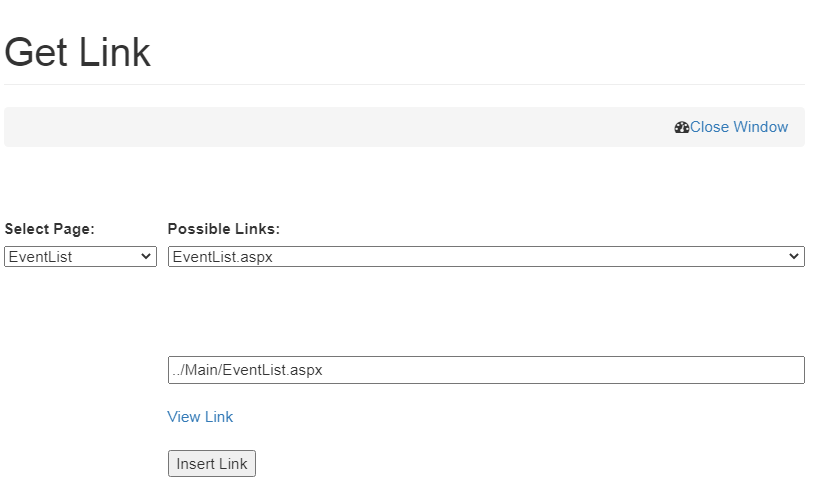Click the ../Main/EventList.aspx path text
The image size is (826, 493).
[247, 370]
